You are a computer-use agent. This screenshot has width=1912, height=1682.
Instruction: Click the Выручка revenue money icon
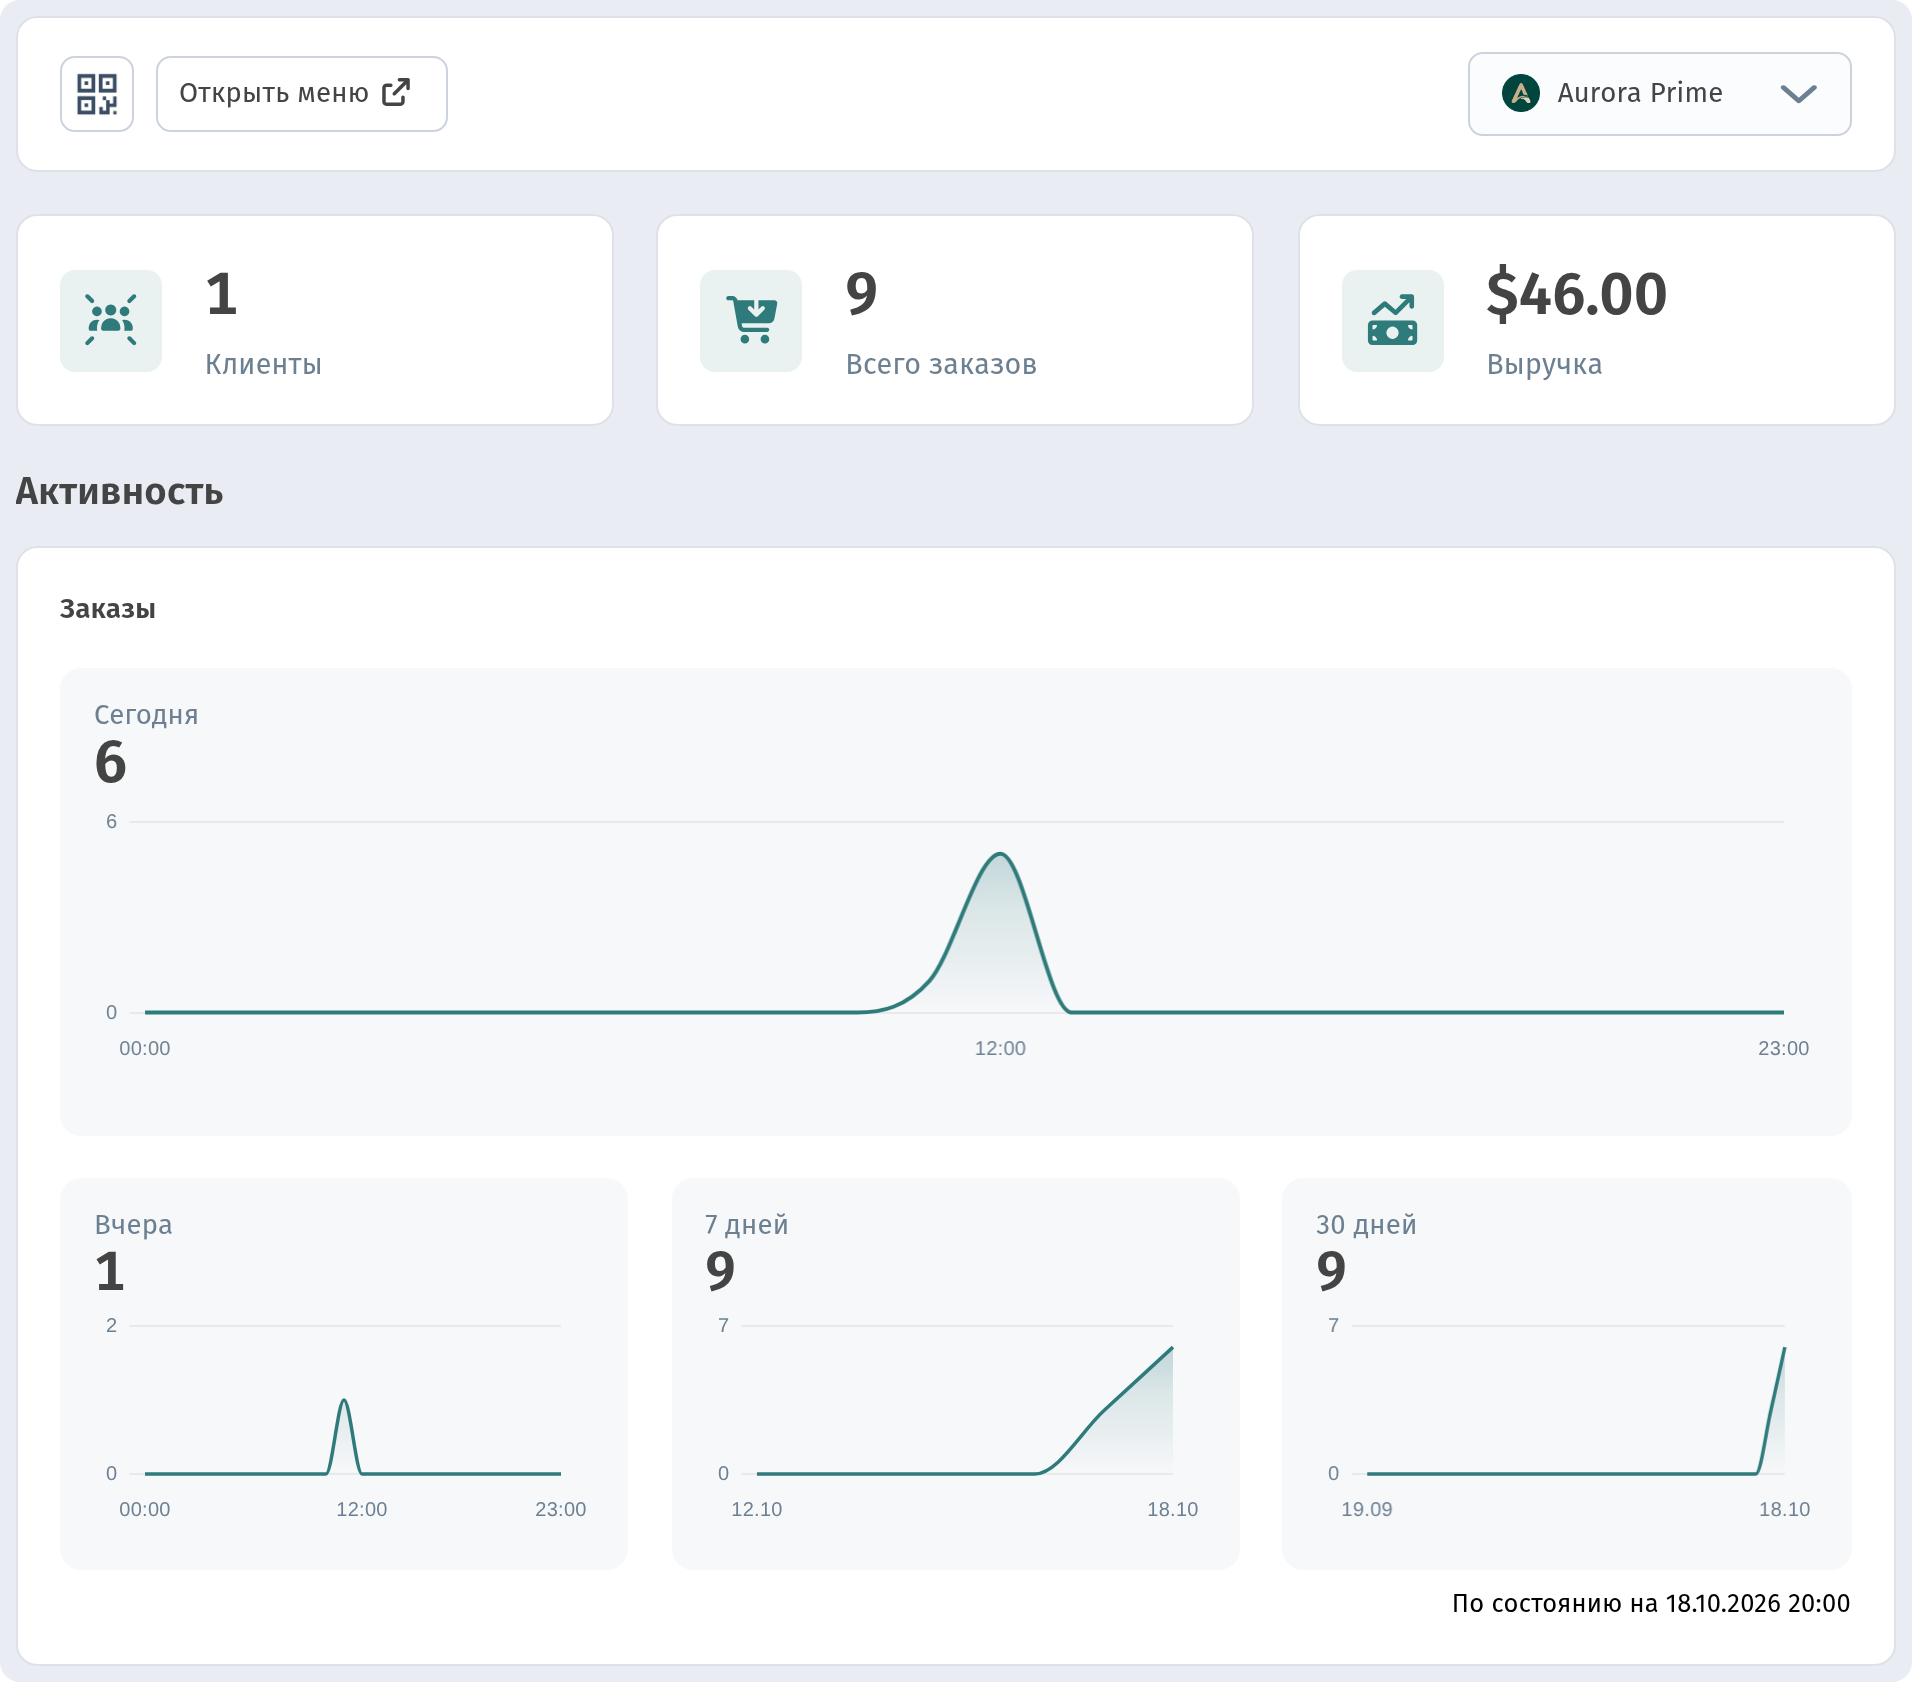point(1393,321)
